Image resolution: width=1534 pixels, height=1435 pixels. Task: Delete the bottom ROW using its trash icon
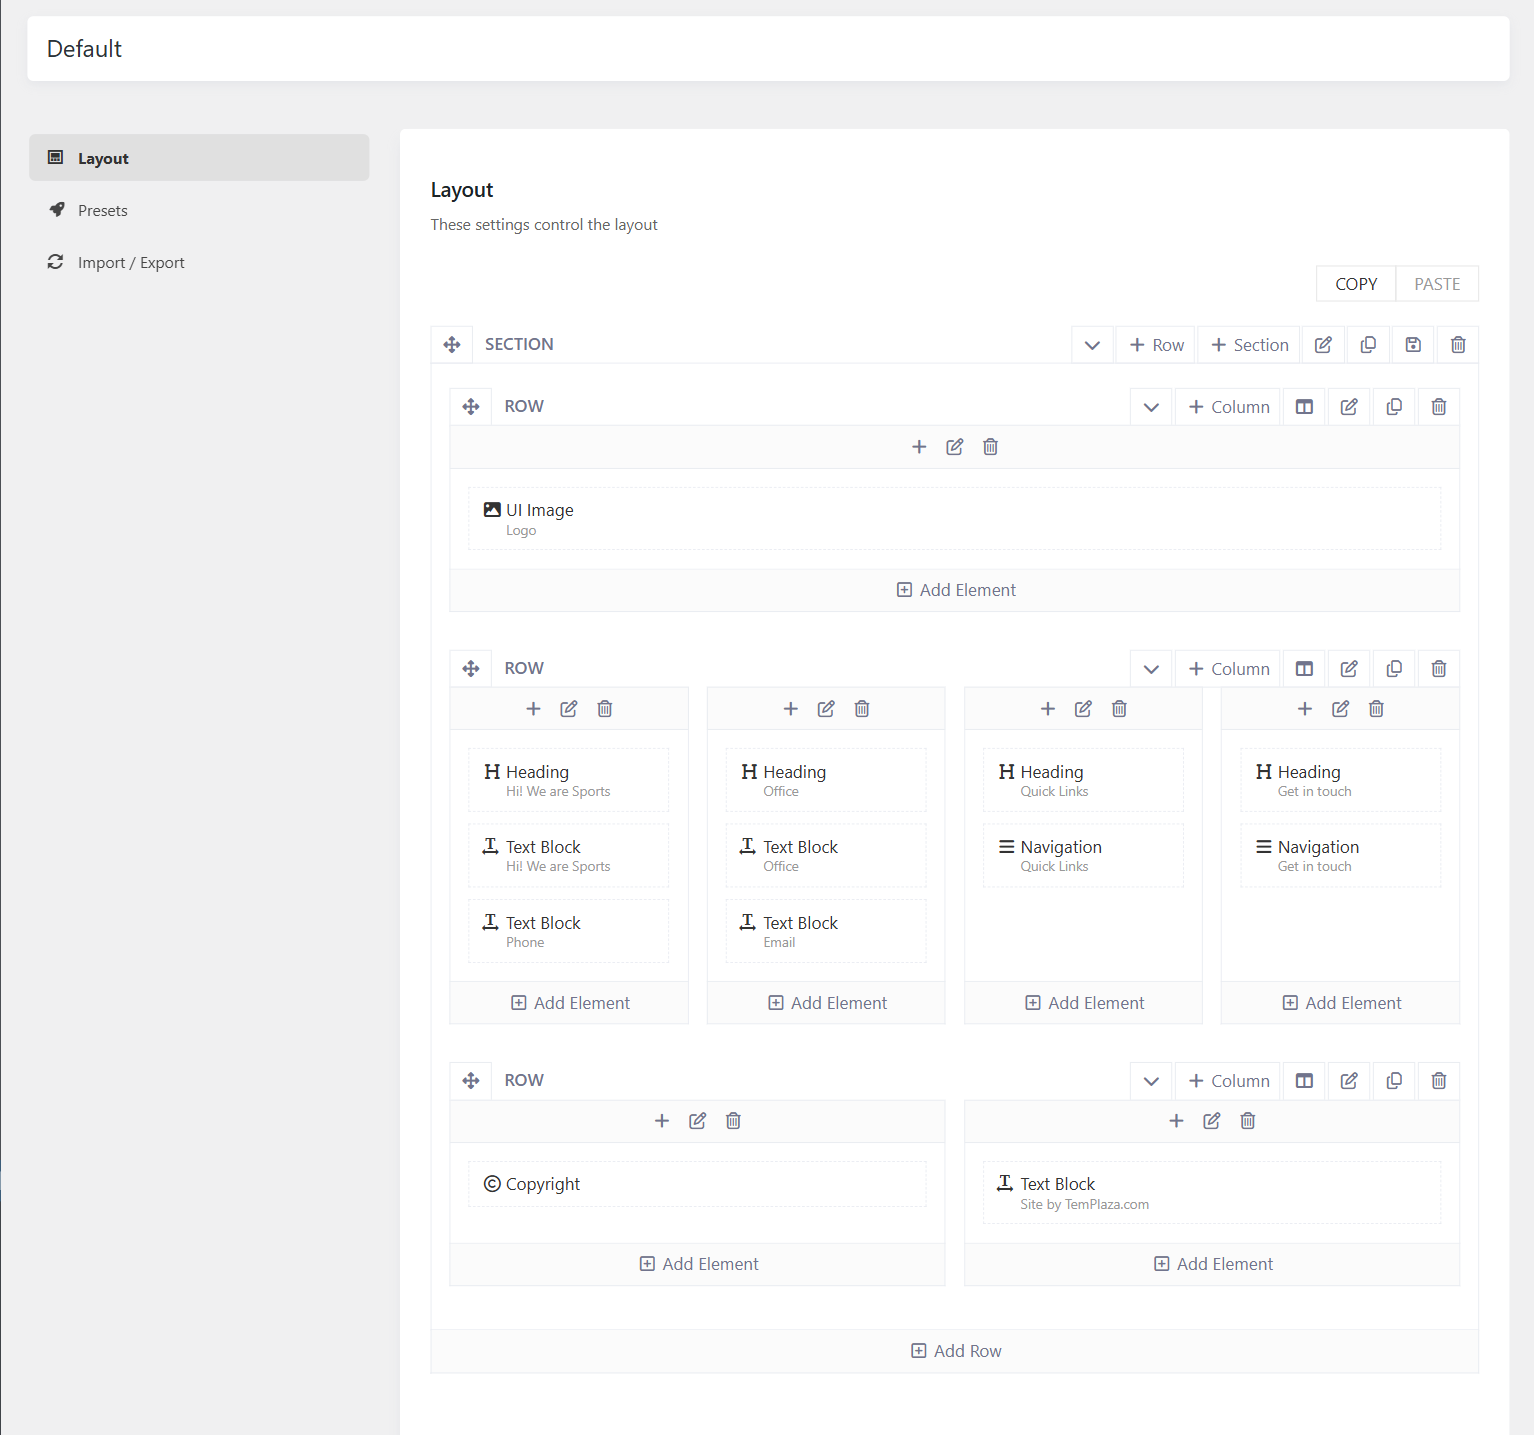pos(1439,1081)
